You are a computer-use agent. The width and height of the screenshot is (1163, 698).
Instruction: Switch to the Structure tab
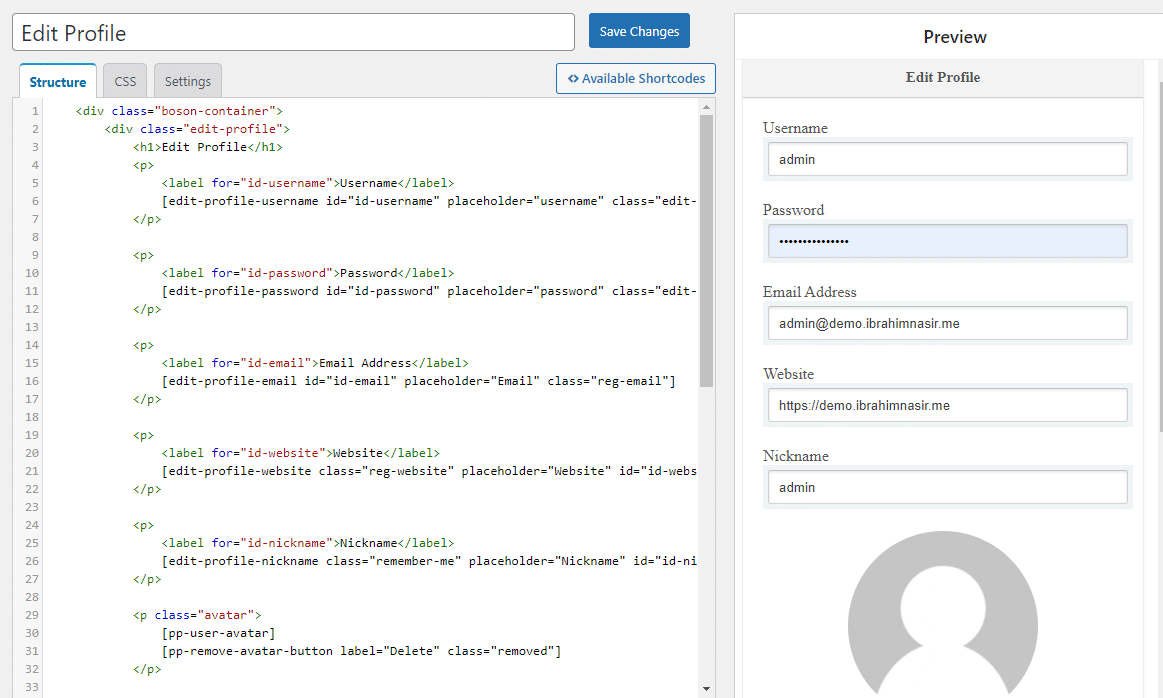pos(58,82)
